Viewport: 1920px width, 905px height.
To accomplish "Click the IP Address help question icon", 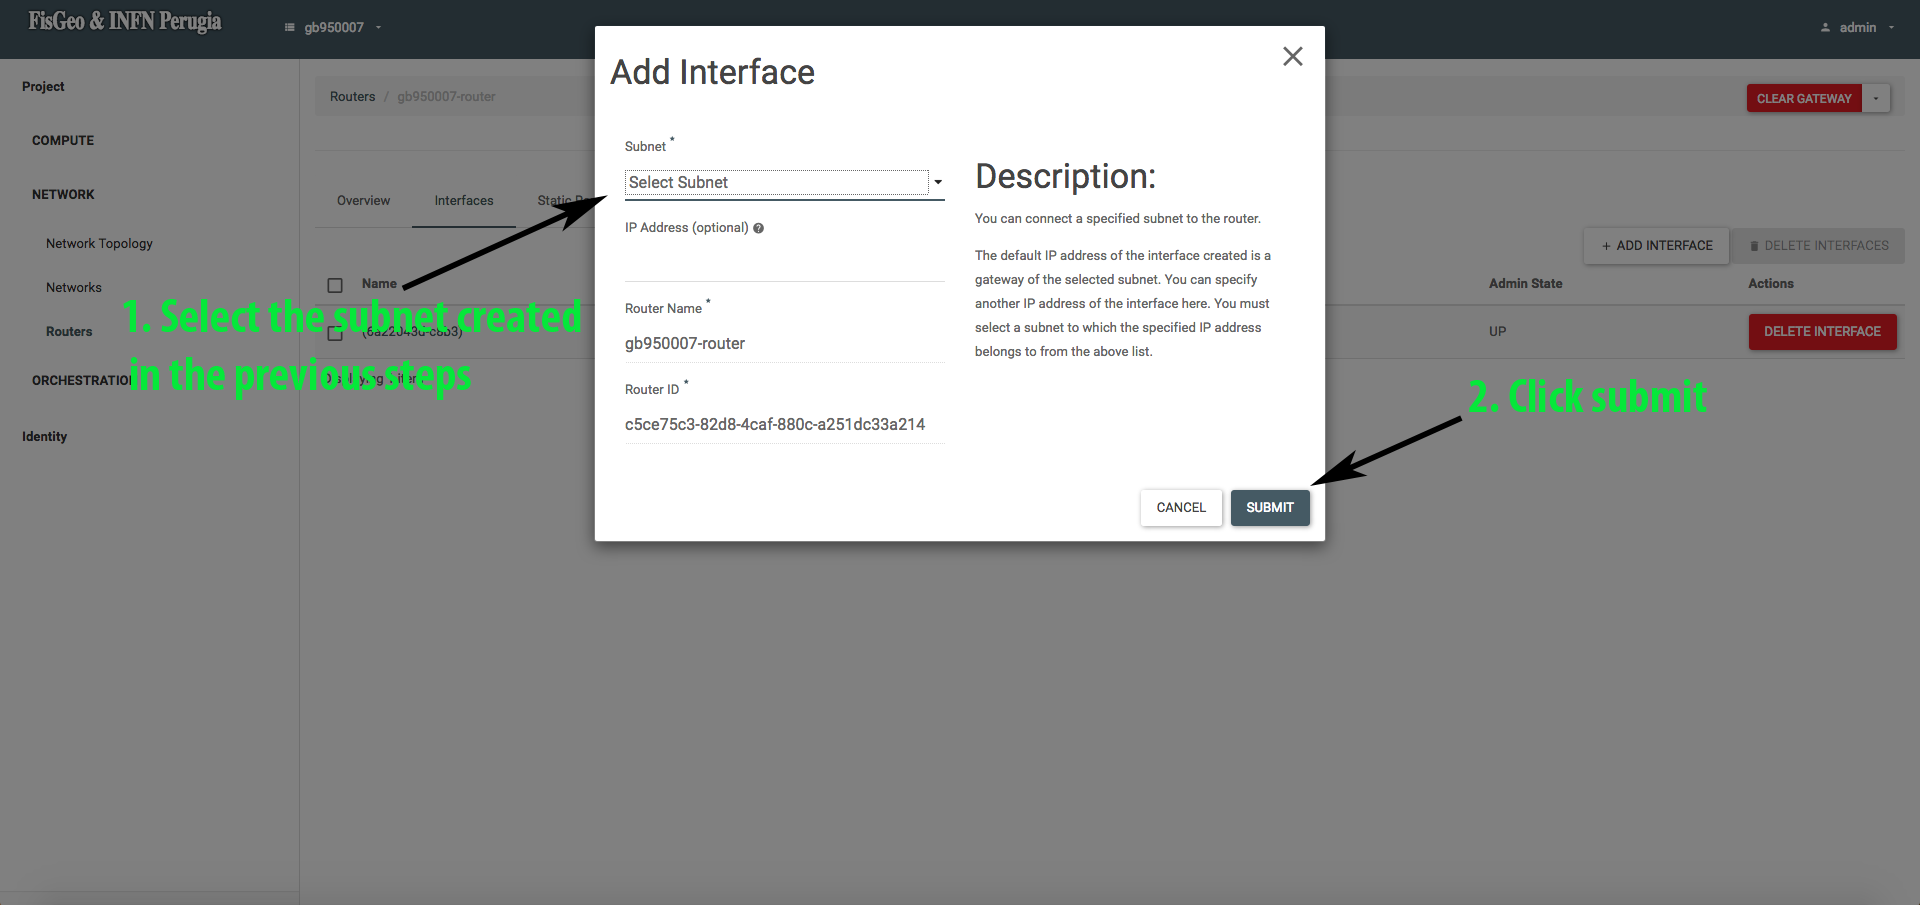I will [x=758, y=228].
